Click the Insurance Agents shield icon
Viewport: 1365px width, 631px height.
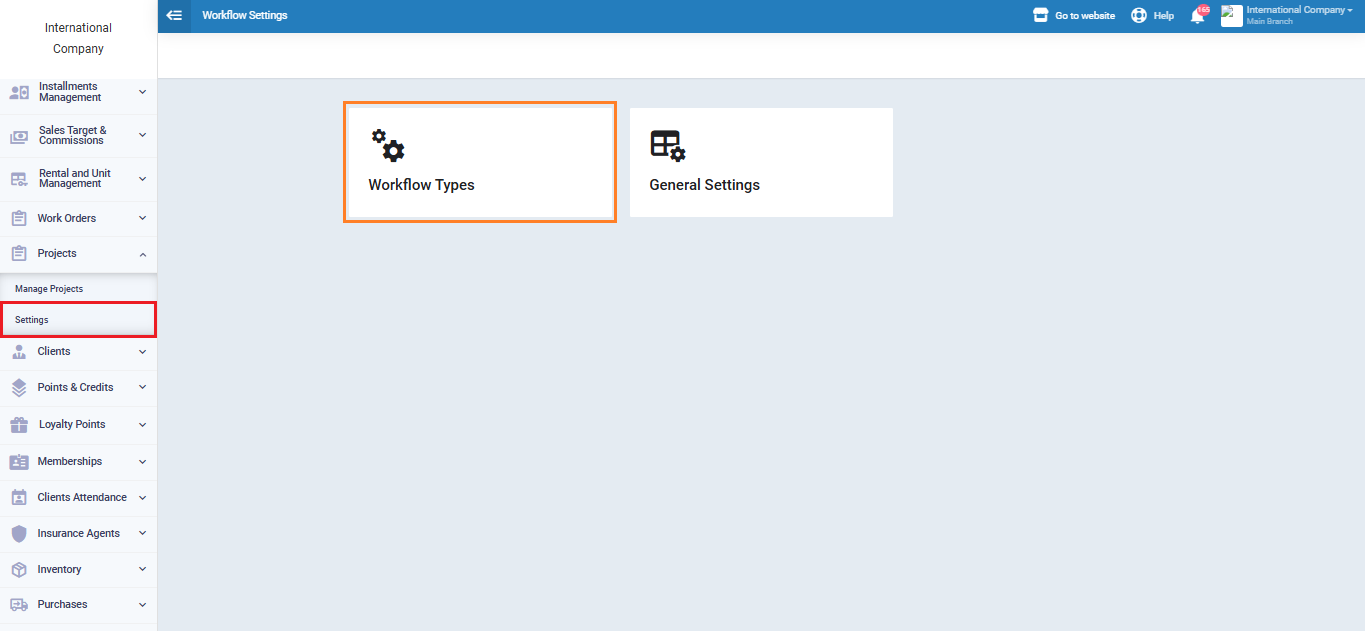point(19,533)
